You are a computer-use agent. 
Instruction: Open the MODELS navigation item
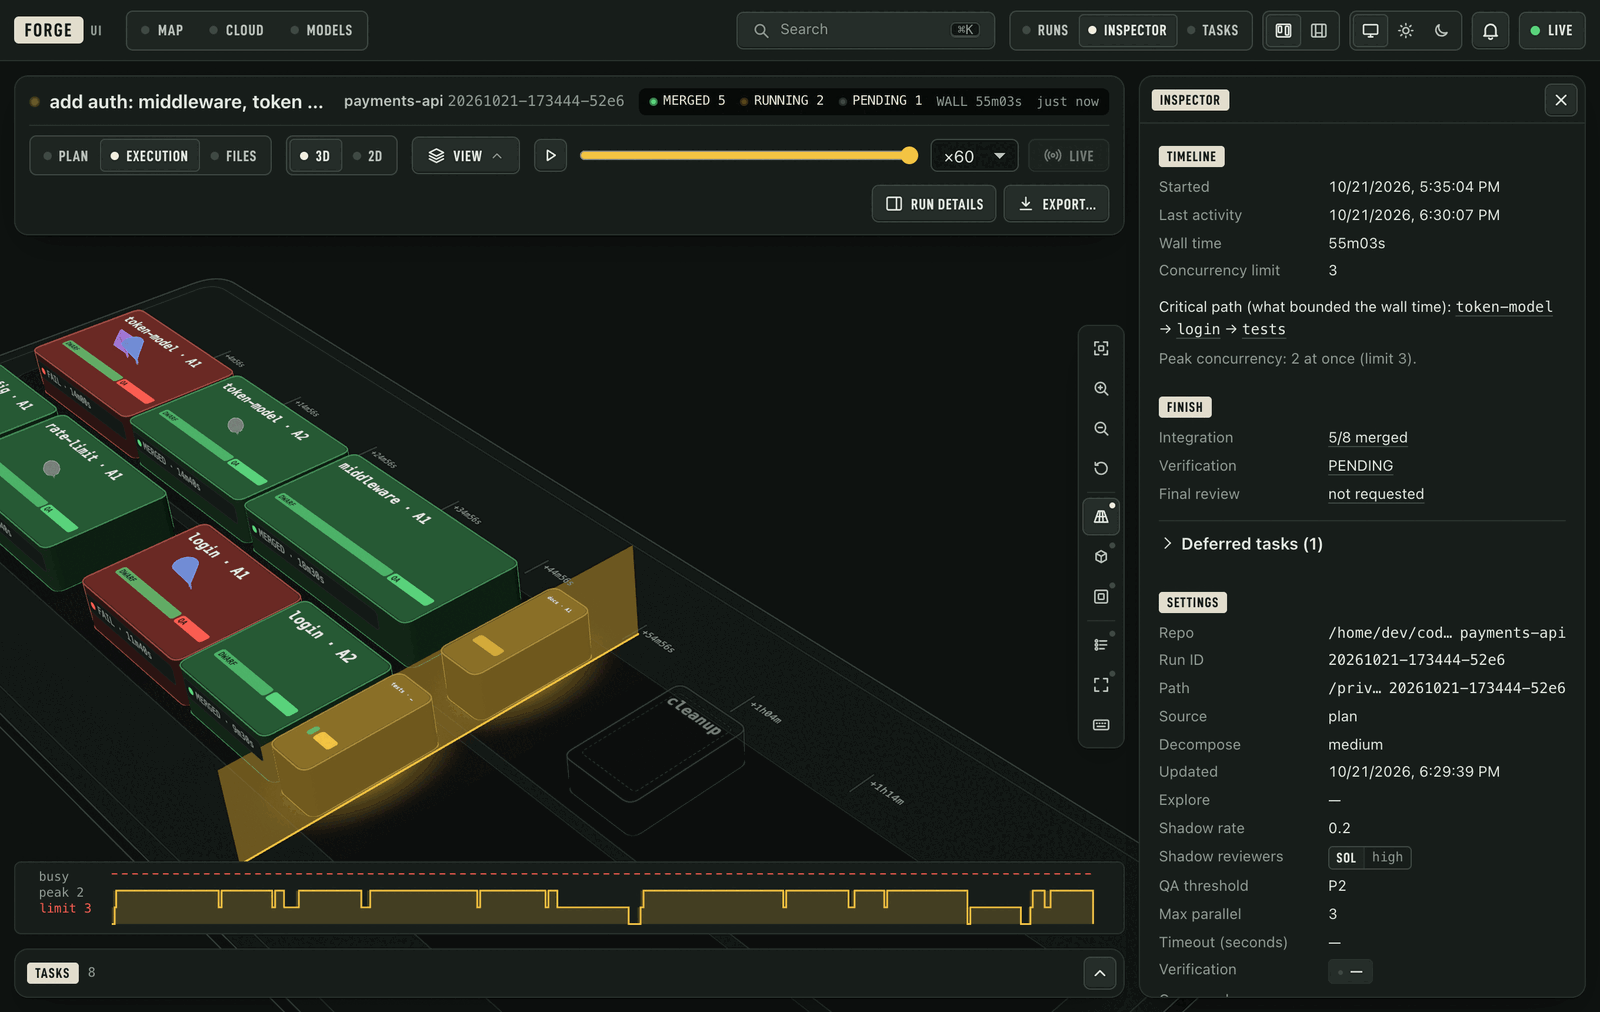322,31
